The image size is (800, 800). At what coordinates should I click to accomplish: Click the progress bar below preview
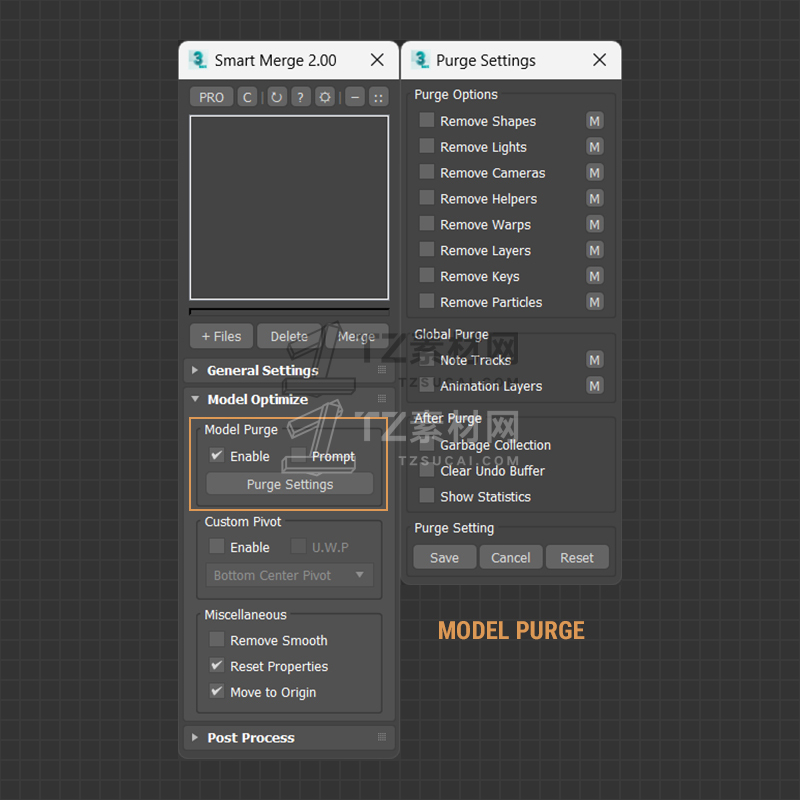(x=289, y=311)
